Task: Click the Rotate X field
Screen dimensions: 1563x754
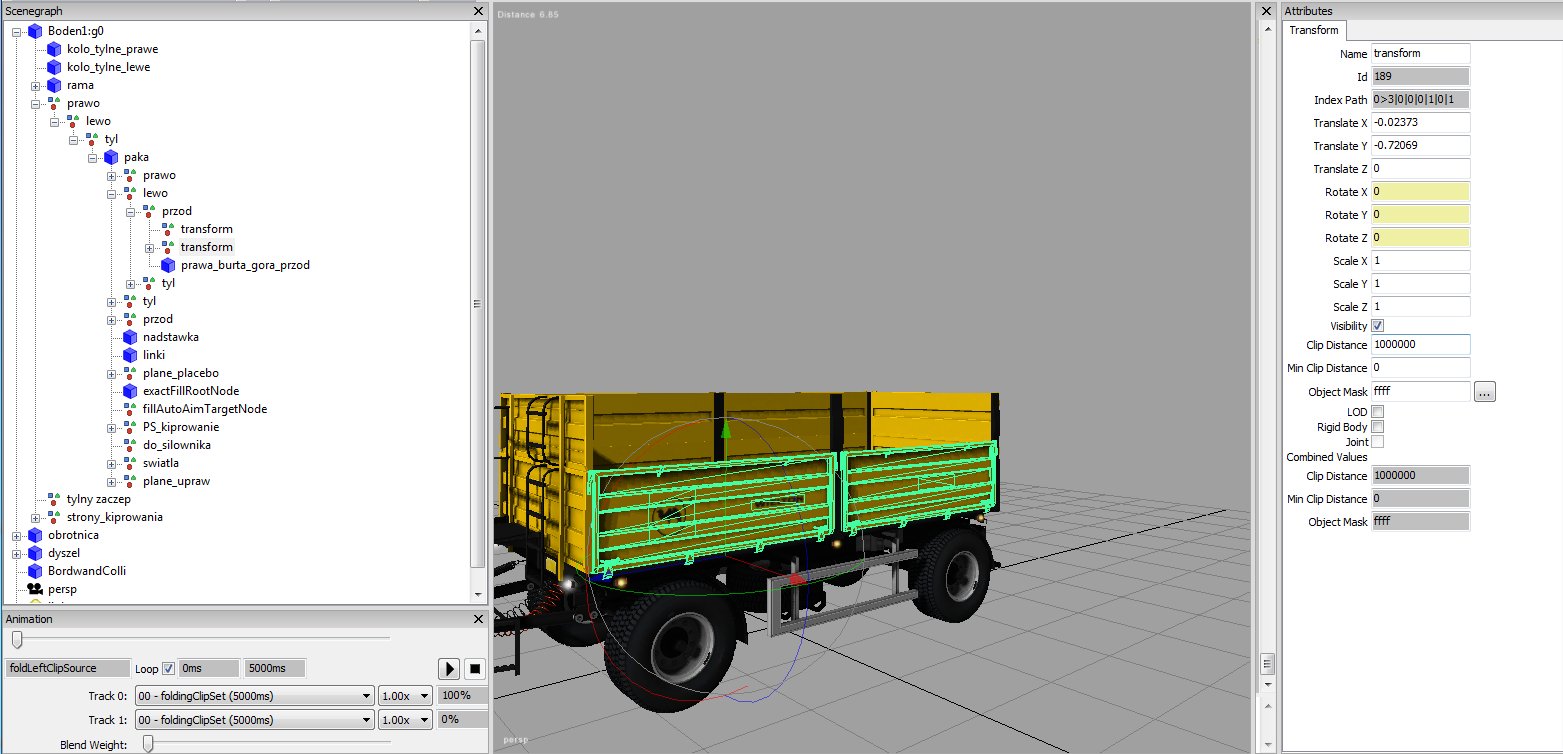Action: (x=1420, y=192)
